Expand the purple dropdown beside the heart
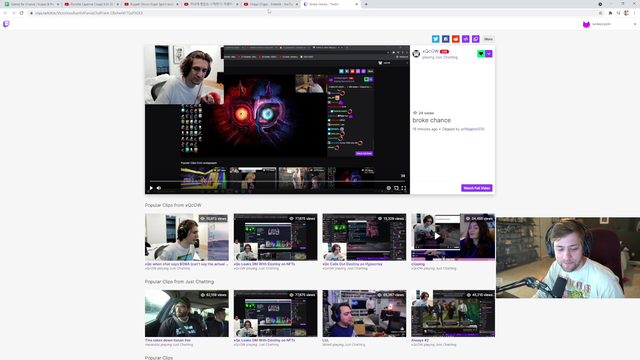 [x=489, y=53]
